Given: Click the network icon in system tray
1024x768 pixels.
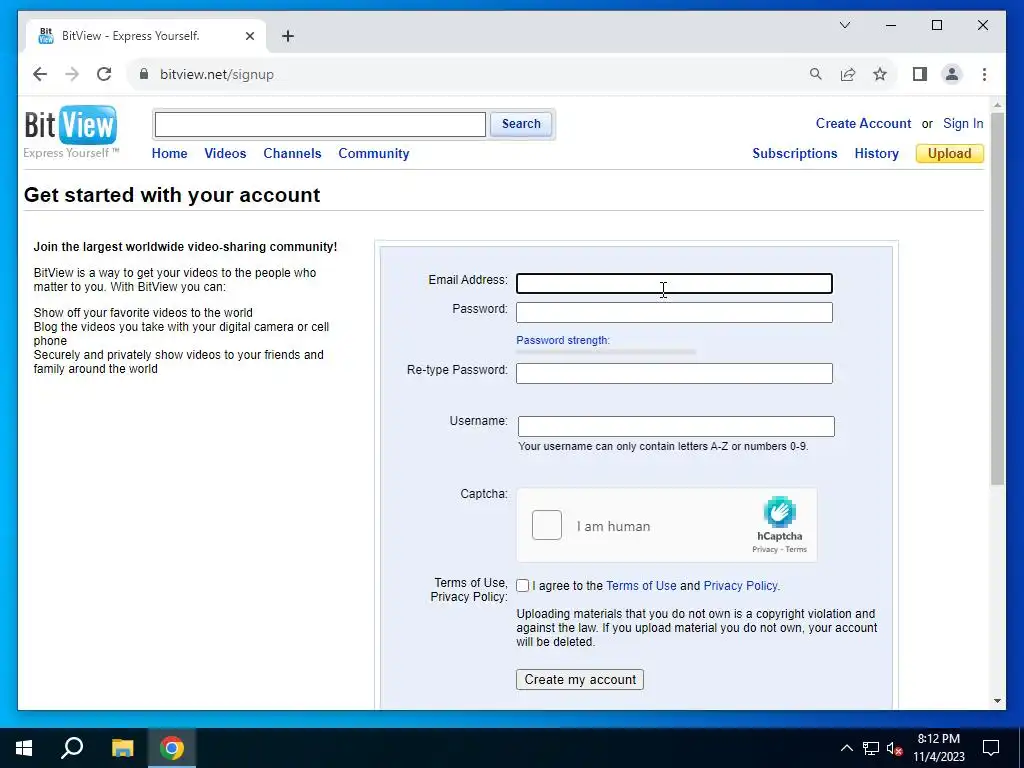Looking at the screenshot, I should click(871, 748).
